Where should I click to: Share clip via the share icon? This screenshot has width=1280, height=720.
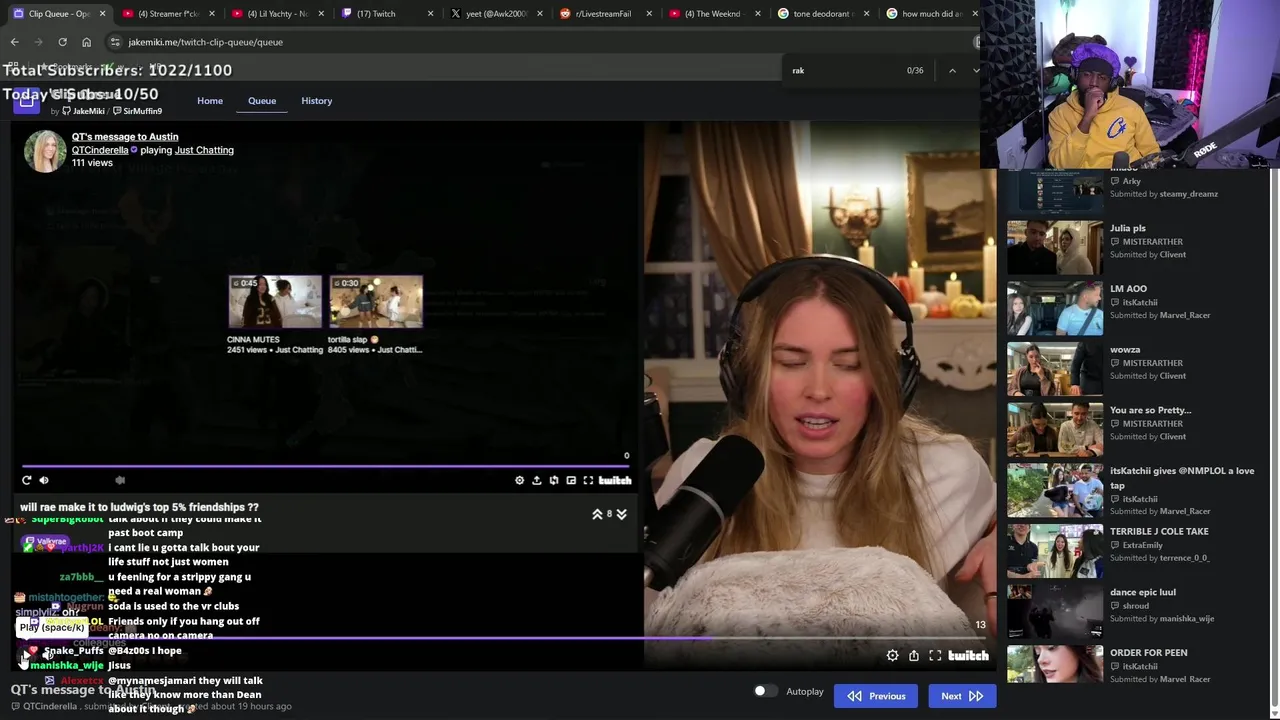[536, 481]
